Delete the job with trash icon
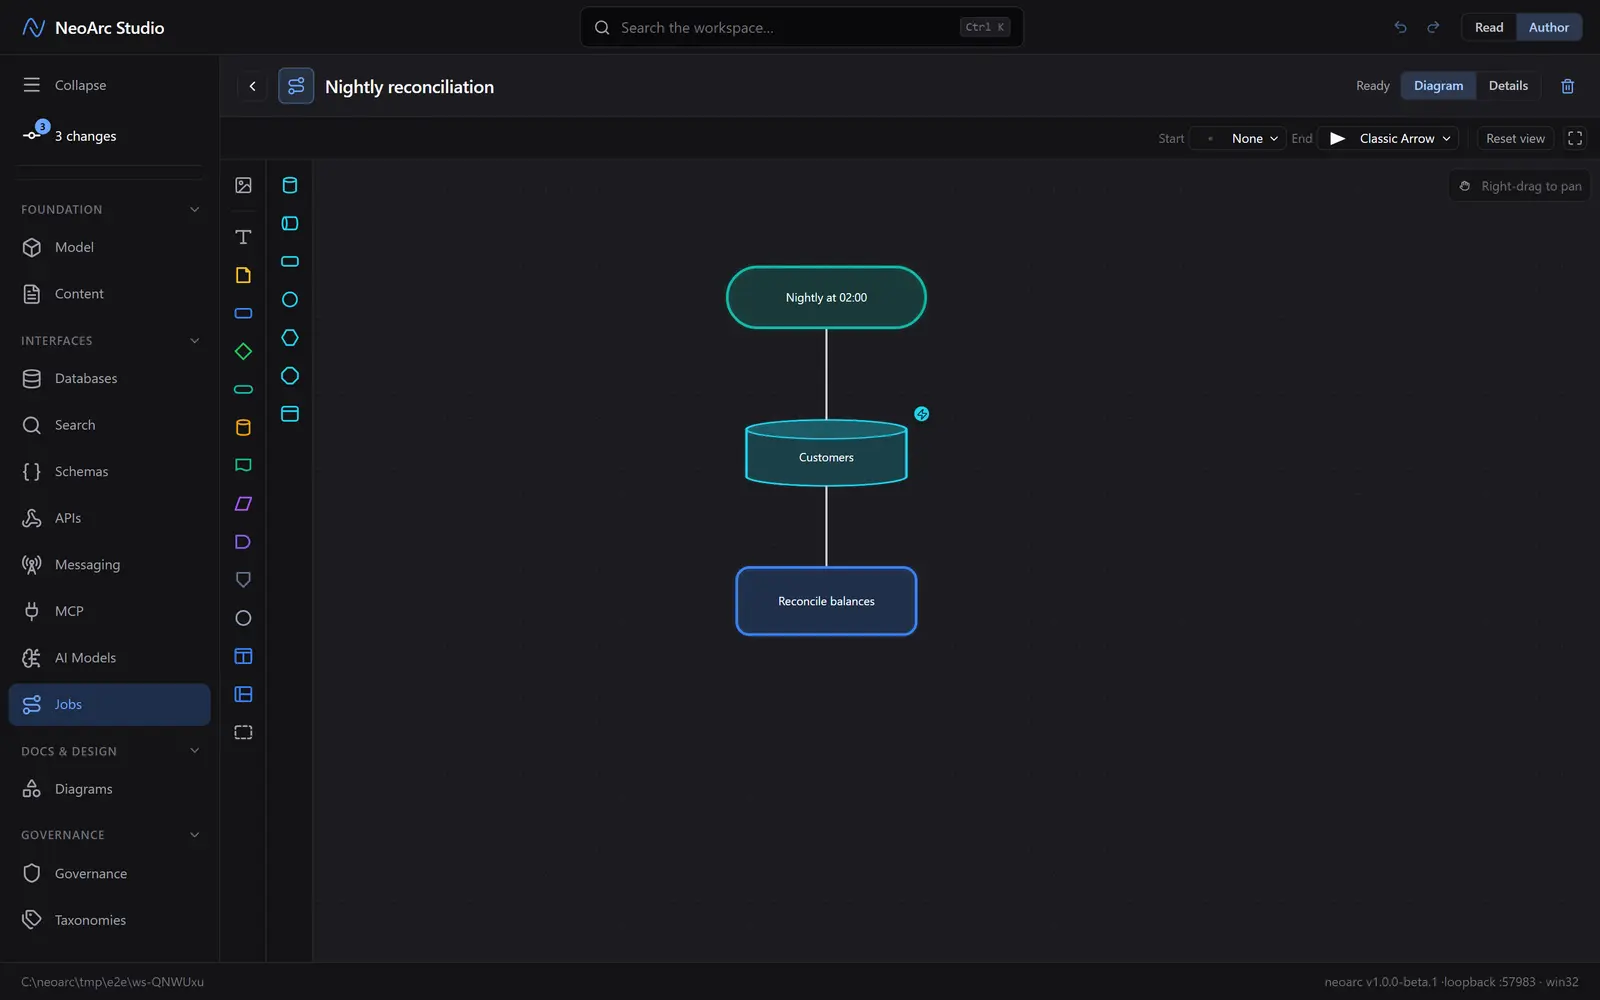This screenshot has height=1000, width=1600. [x=1567, y=86]
